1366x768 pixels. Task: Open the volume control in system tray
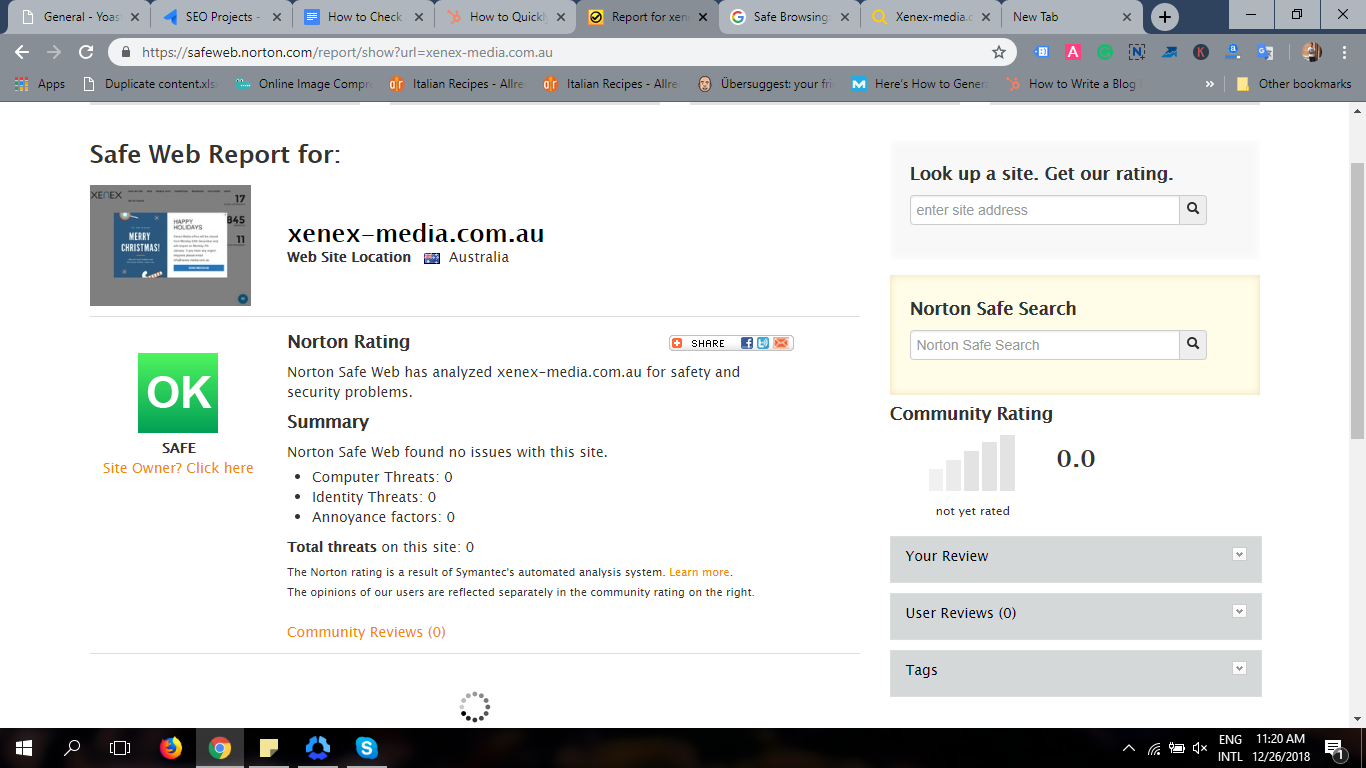tap(1200, 748)
